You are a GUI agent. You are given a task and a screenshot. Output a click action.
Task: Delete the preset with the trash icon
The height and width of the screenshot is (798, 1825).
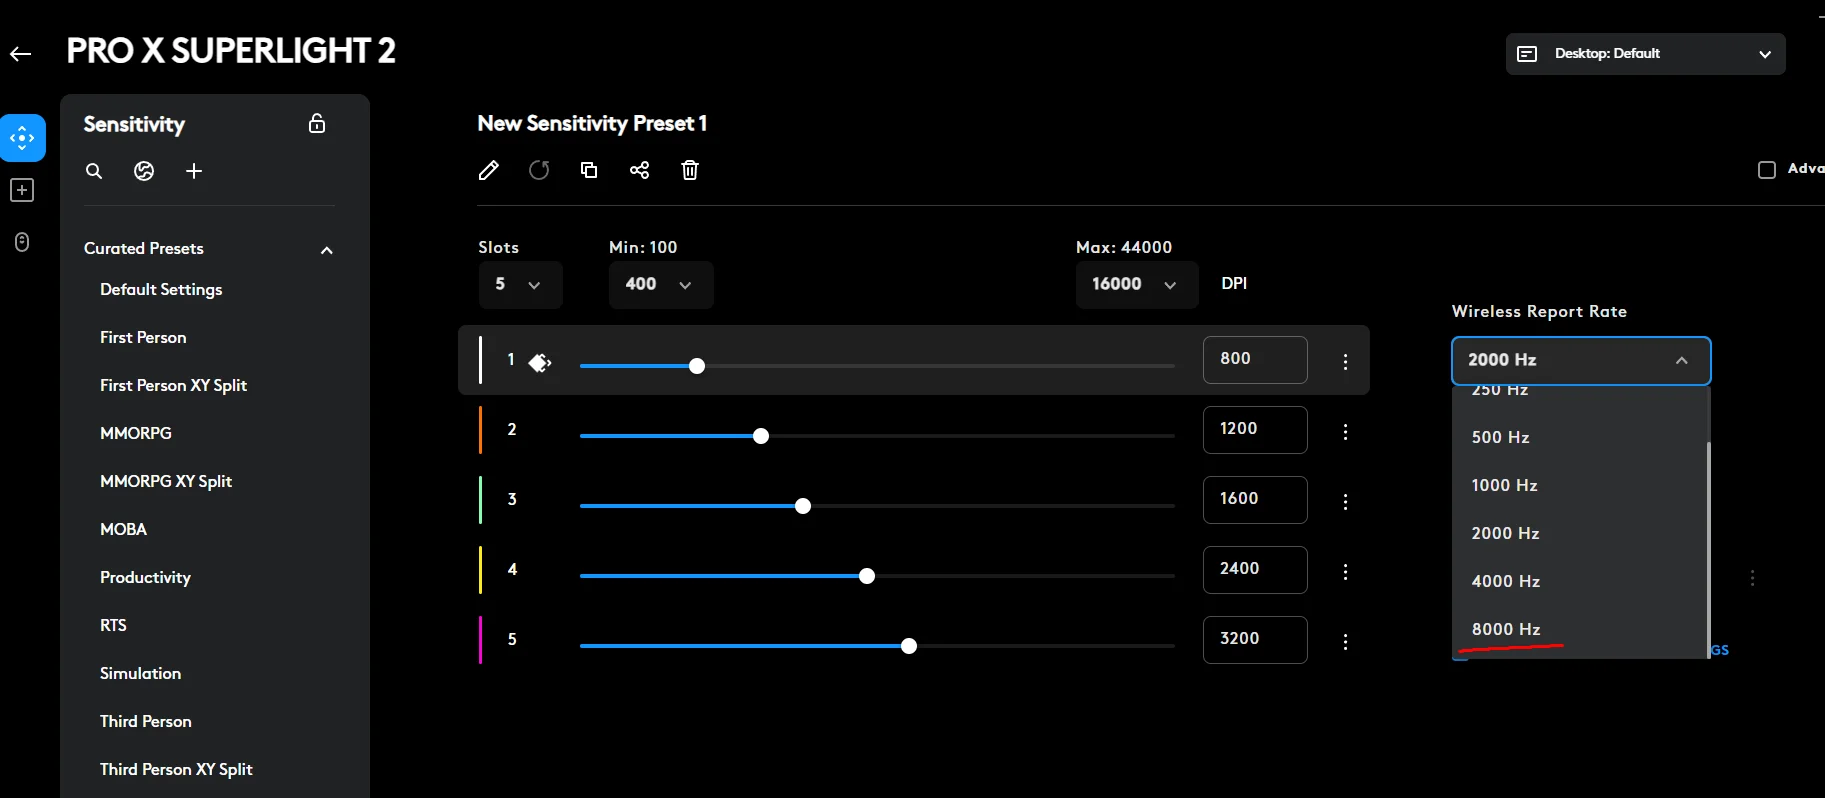690,170
